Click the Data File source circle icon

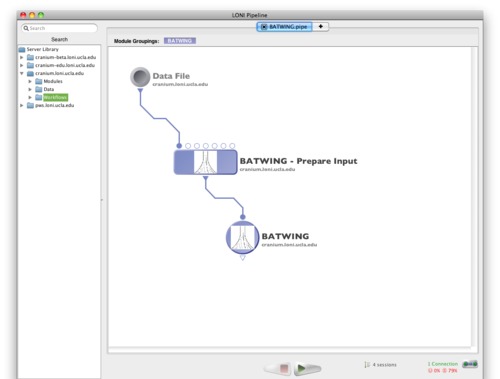point(140,77)
